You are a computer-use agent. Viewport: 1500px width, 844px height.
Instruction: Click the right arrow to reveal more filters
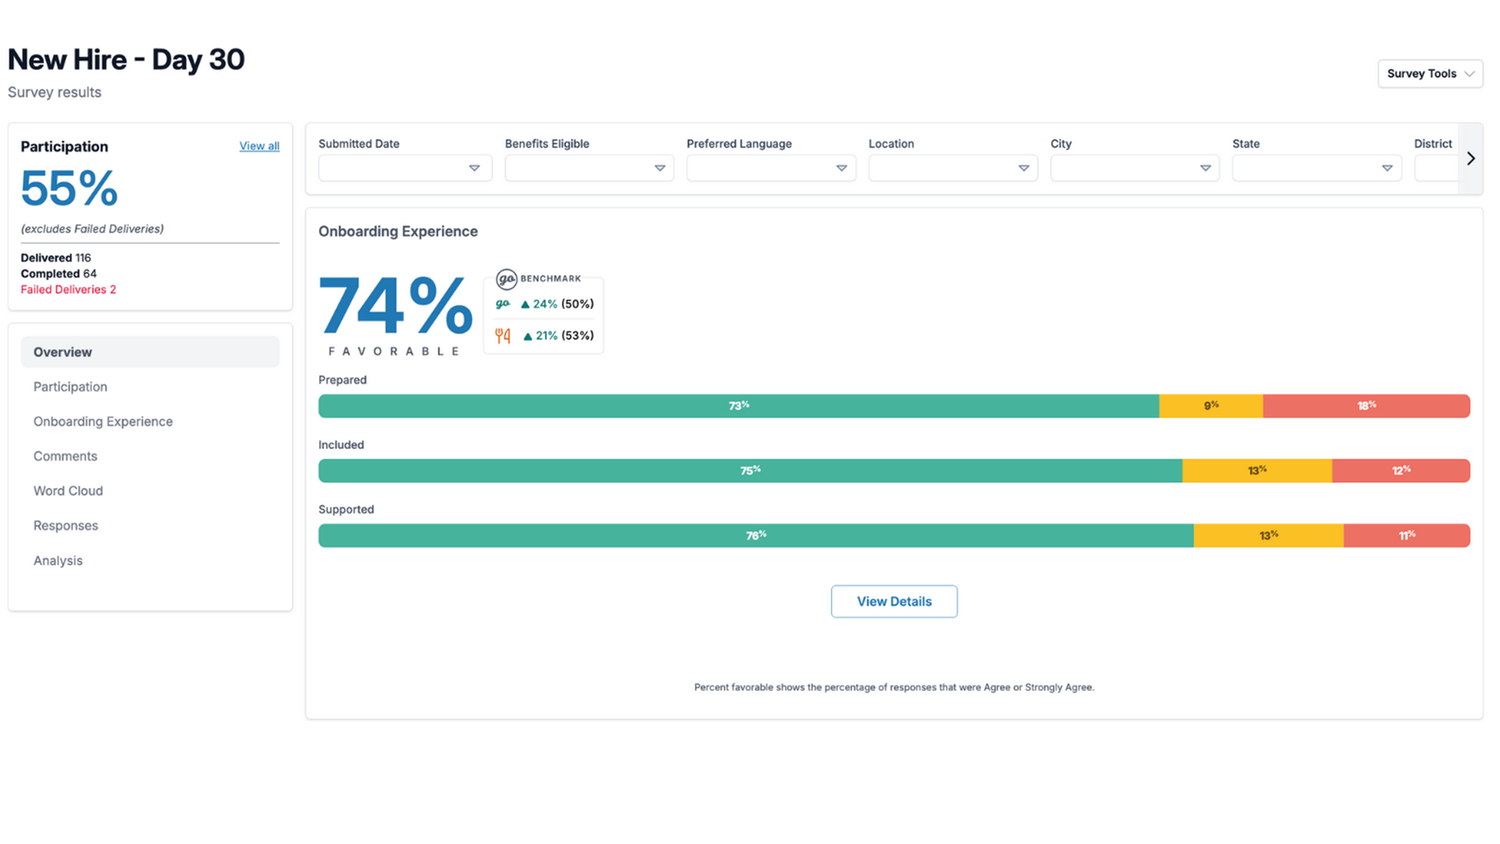pos(1470,158)
